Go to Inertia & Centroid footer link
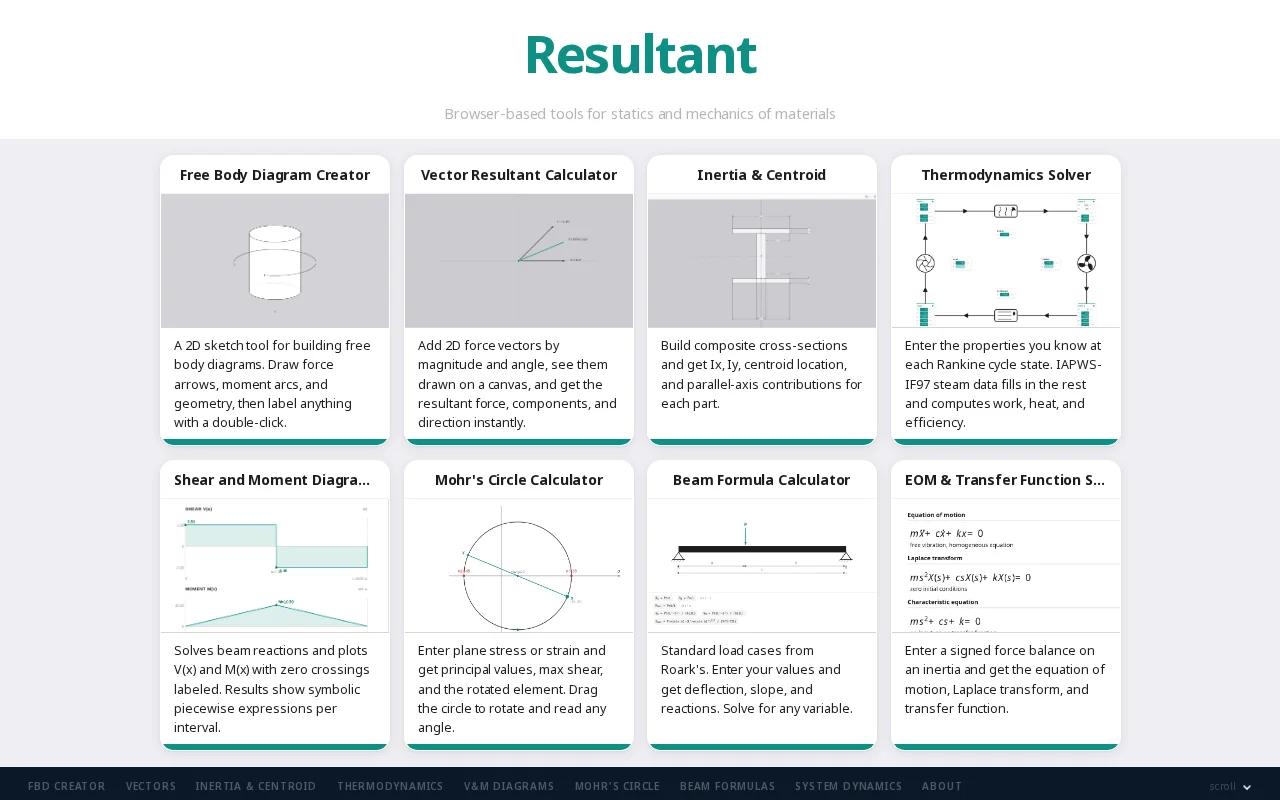 pos(256,786)
